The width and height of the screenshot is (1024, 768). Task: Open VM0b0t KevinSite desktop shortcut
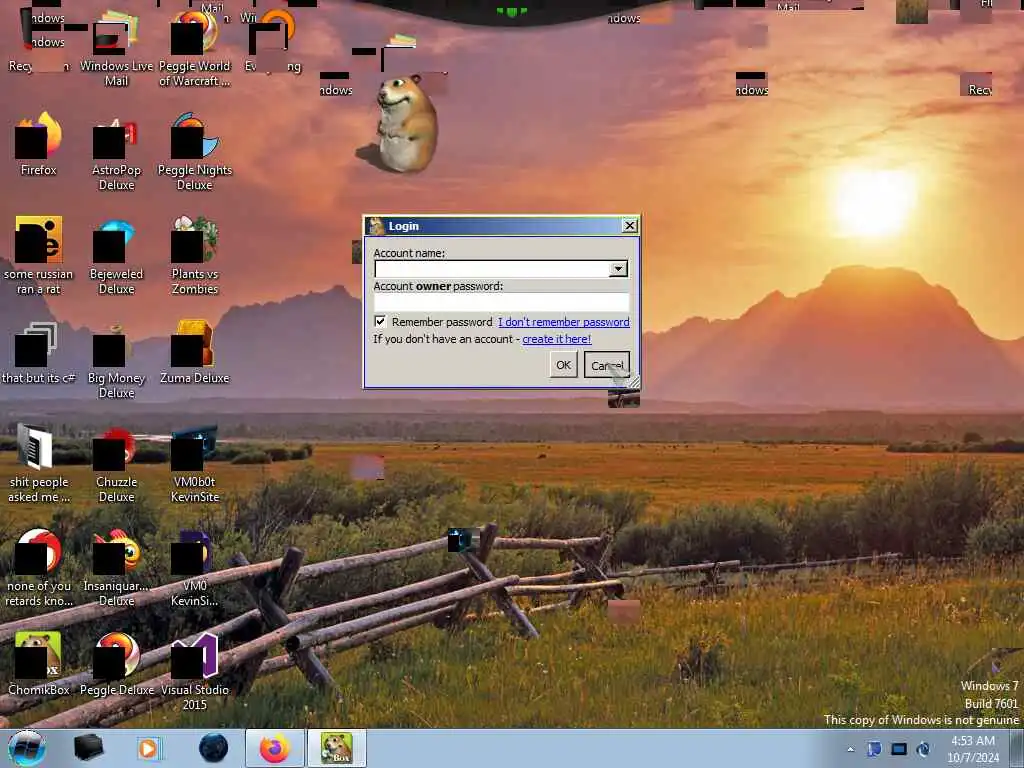195,464
